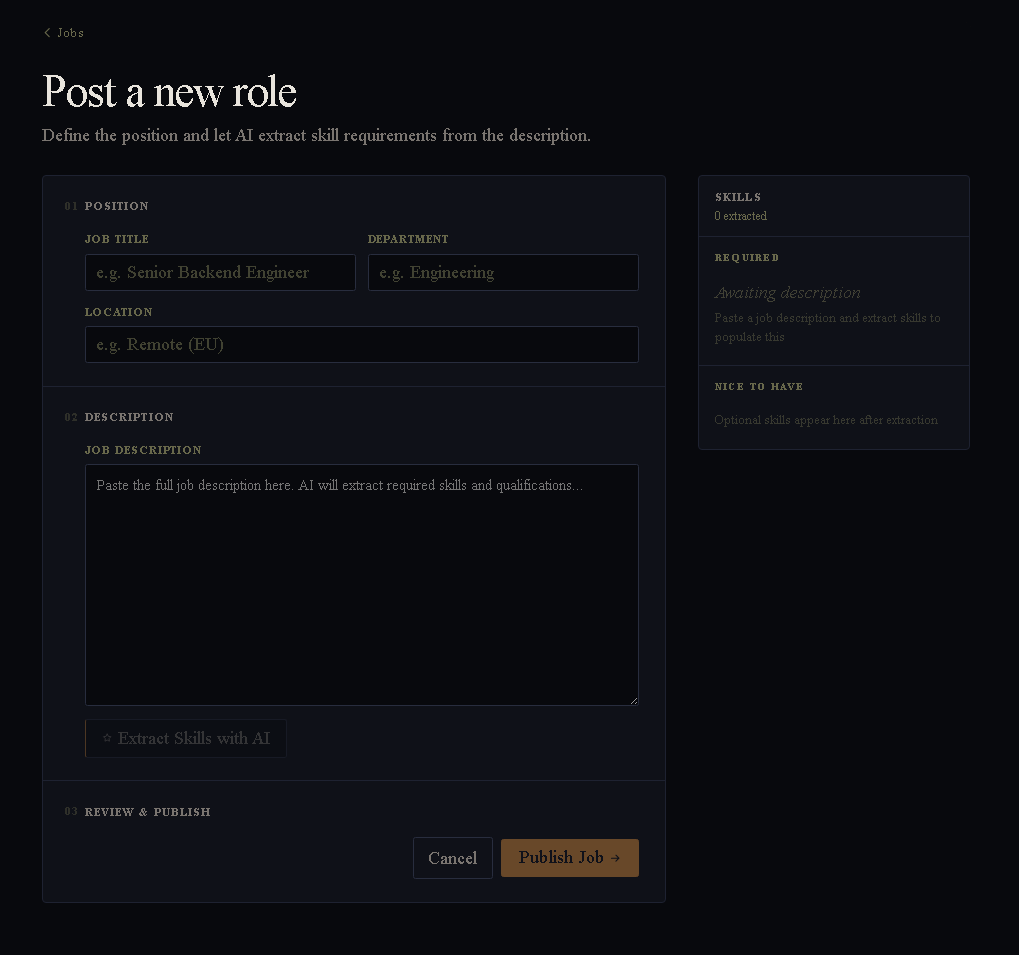Click the back chevron next to Jobs
This screenshot has height=955, width=1019.
[47, 32]
